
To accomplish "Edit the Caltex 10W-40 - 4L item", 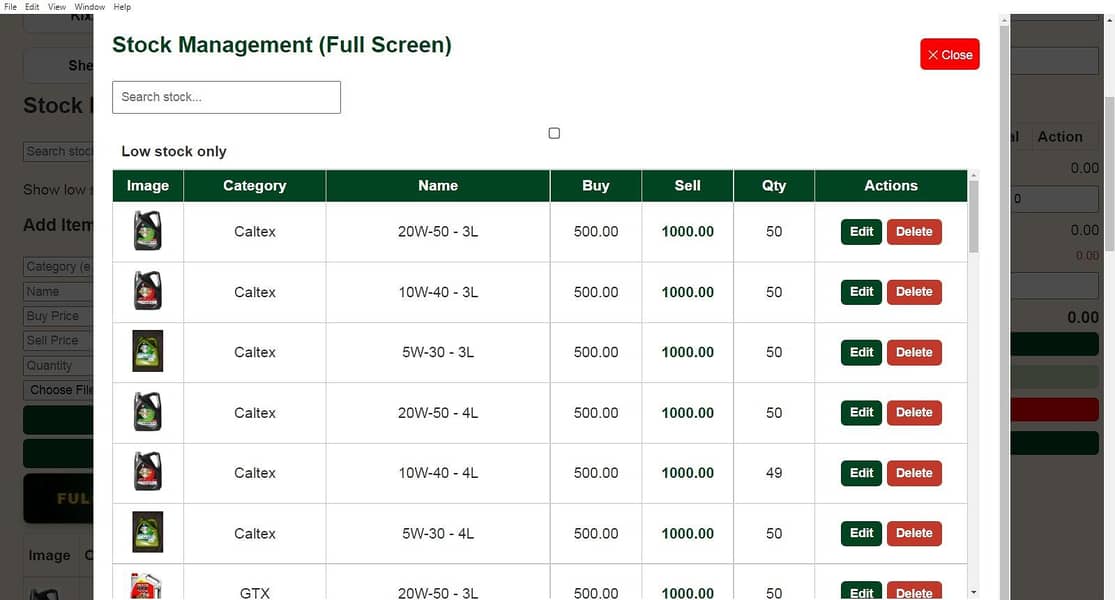I will (861, 473).
